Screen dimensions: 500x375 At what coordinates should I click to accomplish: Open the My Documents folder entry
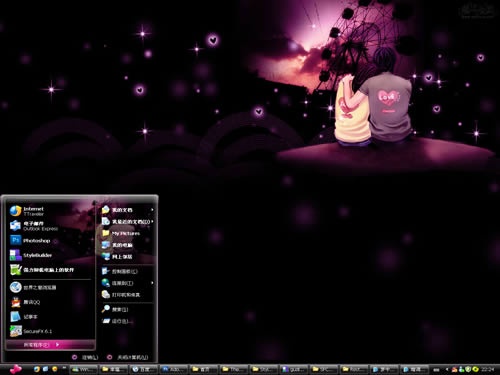[128, 210]
